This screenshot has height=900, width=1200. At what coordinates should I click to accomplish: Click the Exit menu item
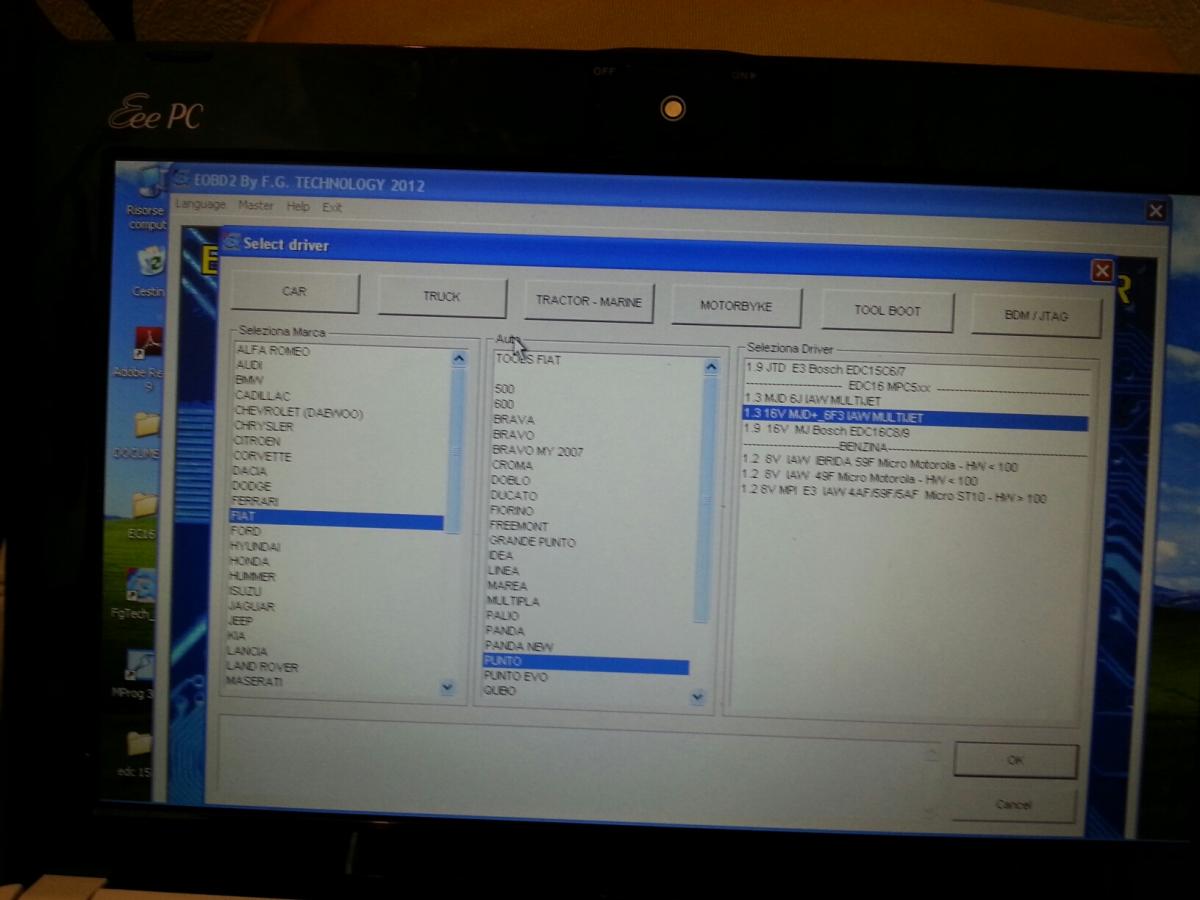pyautogui.click(x=332, y=208)
